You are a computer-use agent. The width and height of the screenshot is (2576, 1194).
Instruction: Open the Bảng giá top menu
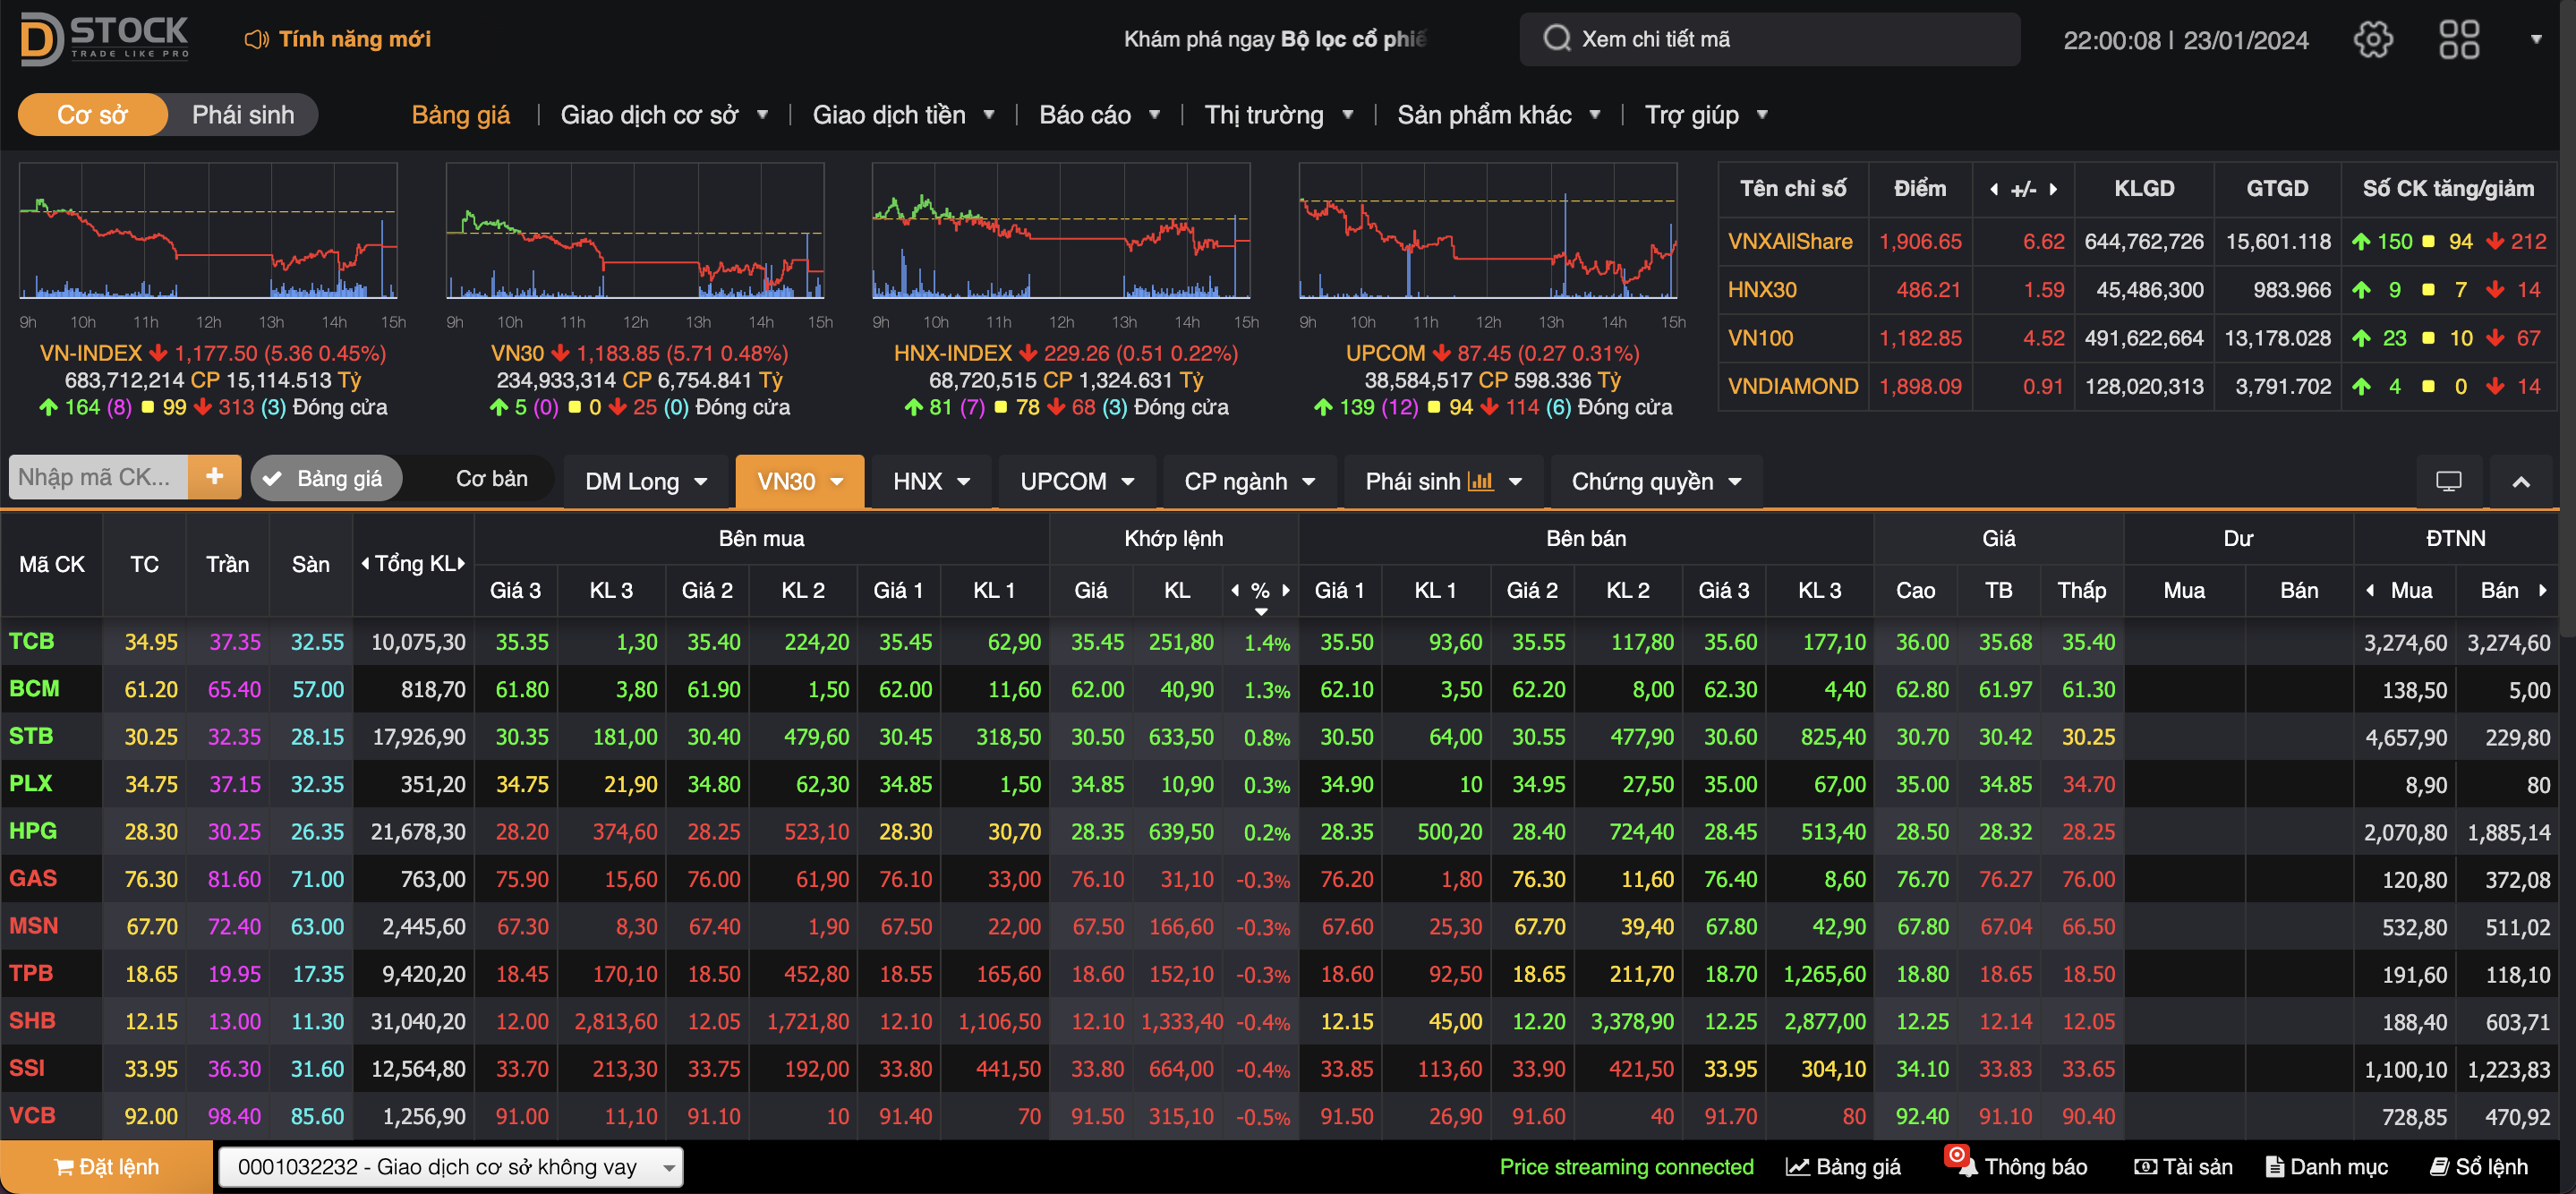[460, 115]
